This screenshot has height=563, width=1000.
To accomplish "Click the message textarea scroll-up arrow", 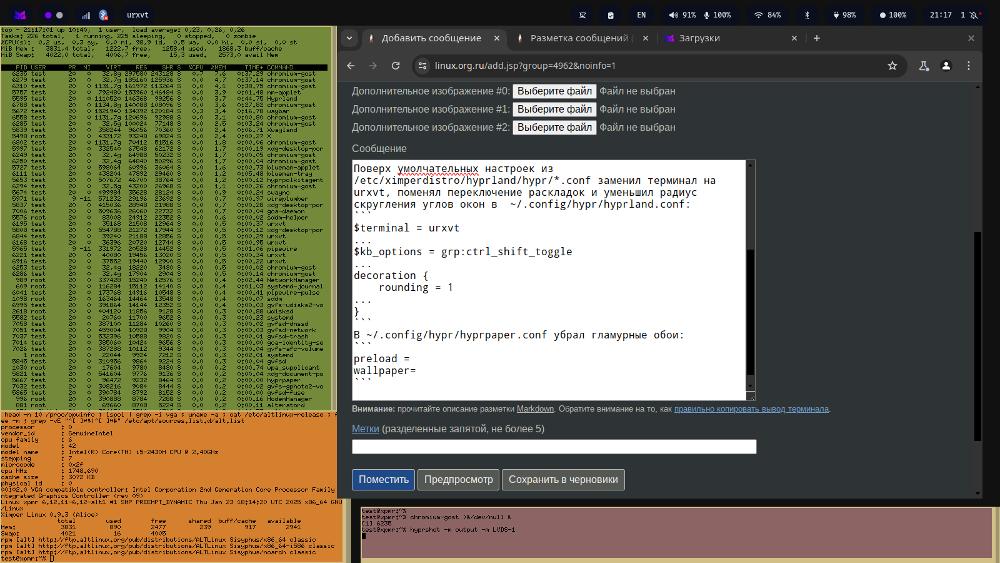I will (750, 165).
